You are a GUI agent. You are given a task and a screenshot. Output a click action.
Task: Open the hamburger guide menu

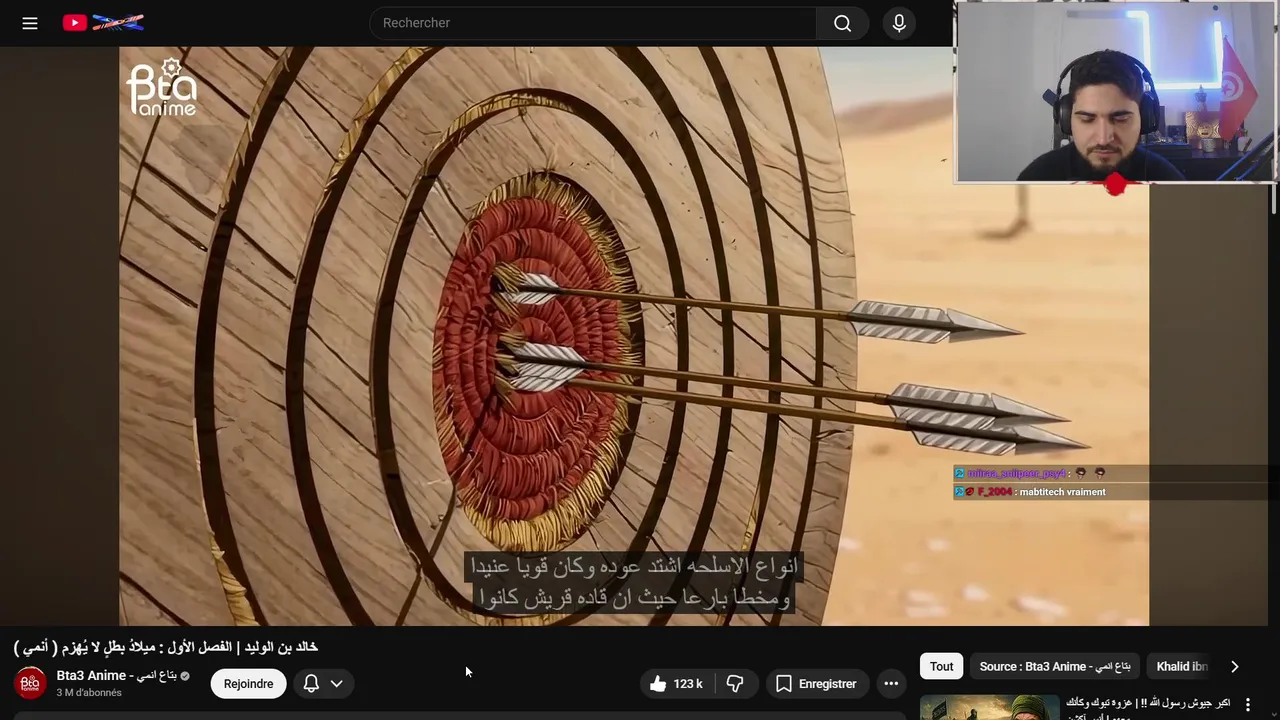click(x=30, y=23)
